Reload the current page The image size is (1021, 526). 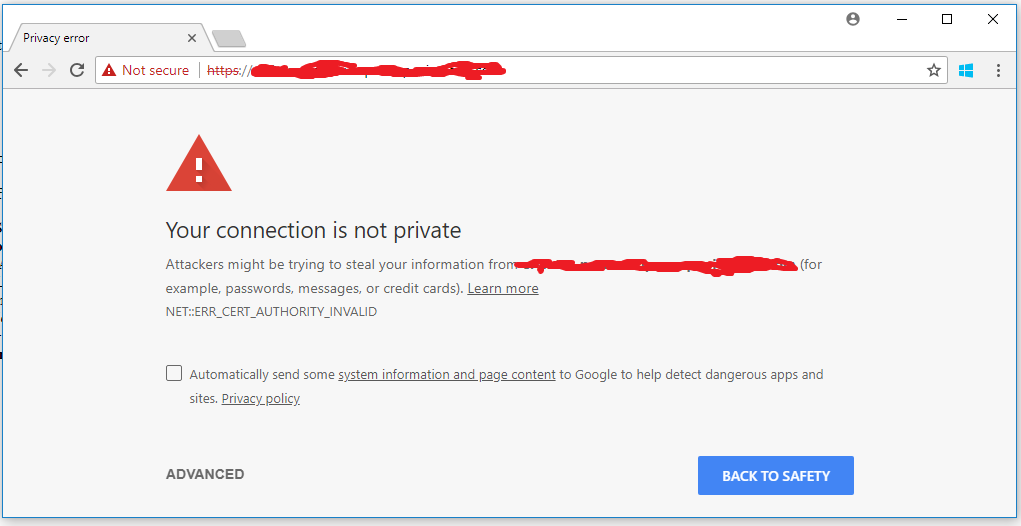pyautogui.click(x=77, y=71)
